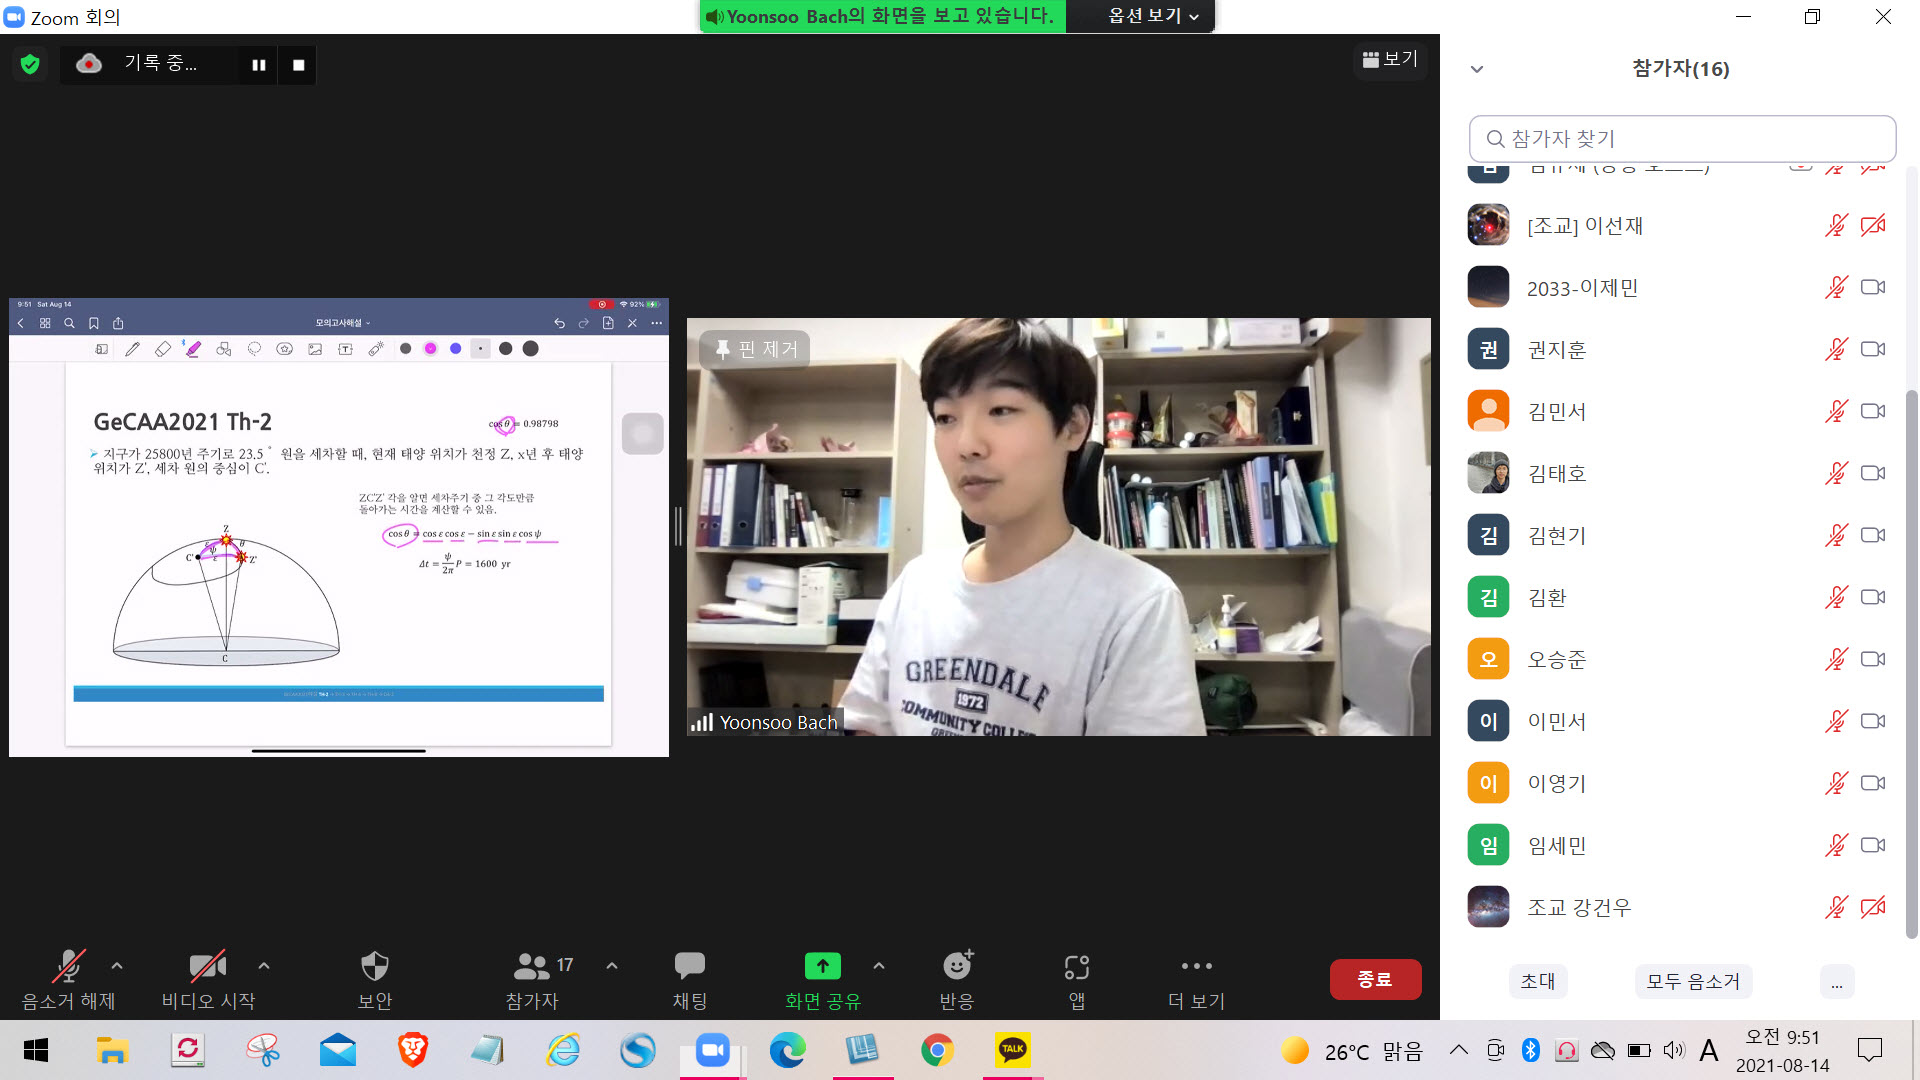This screenshot has width=1920, height=1080.
Task: Unmute microphone with 음소거 해제
Action: 68,980
